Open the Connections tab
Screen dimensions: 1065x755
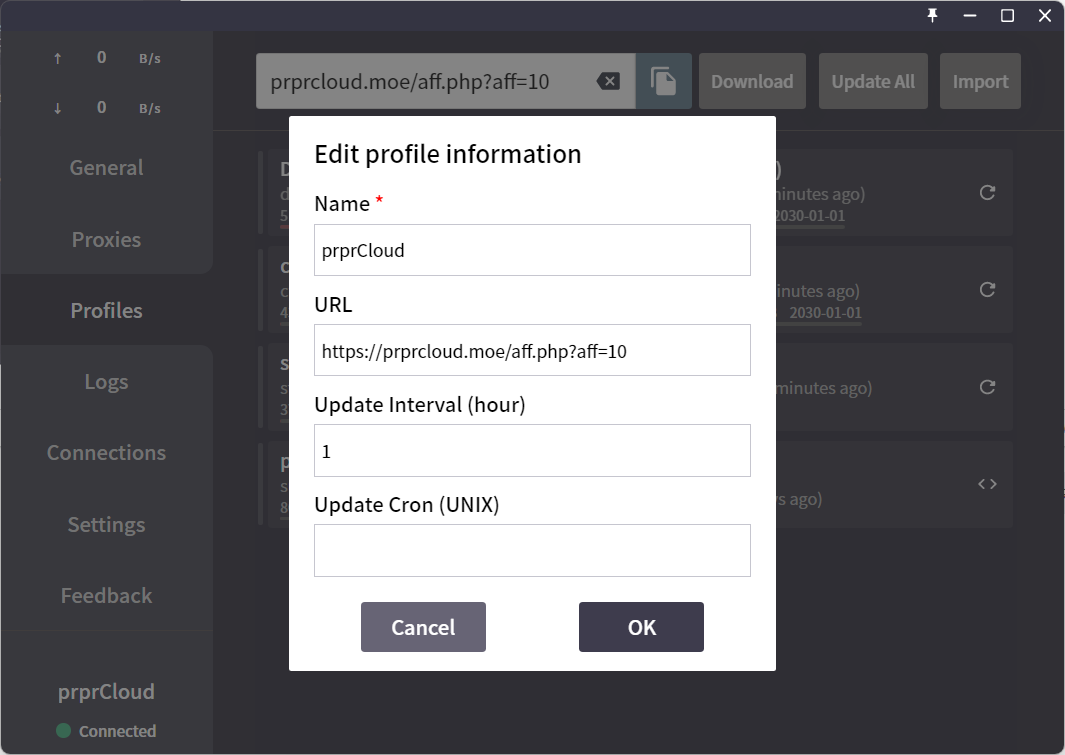point(106,453)
